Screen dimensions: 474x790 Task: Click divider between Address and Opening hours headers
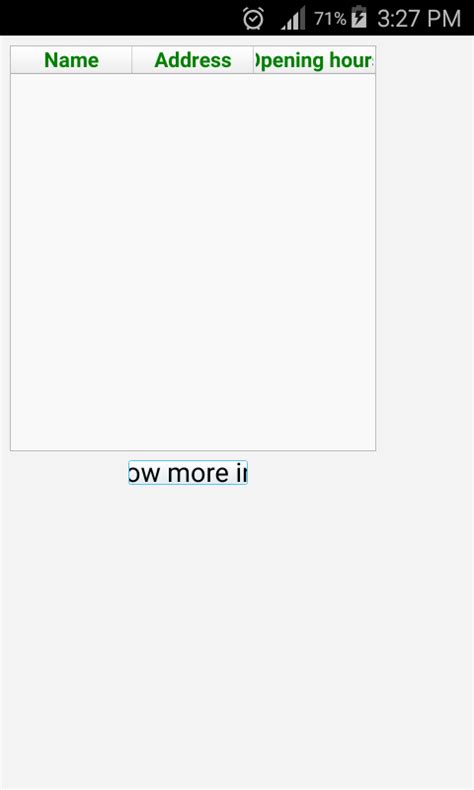click(x=253, y=60)
